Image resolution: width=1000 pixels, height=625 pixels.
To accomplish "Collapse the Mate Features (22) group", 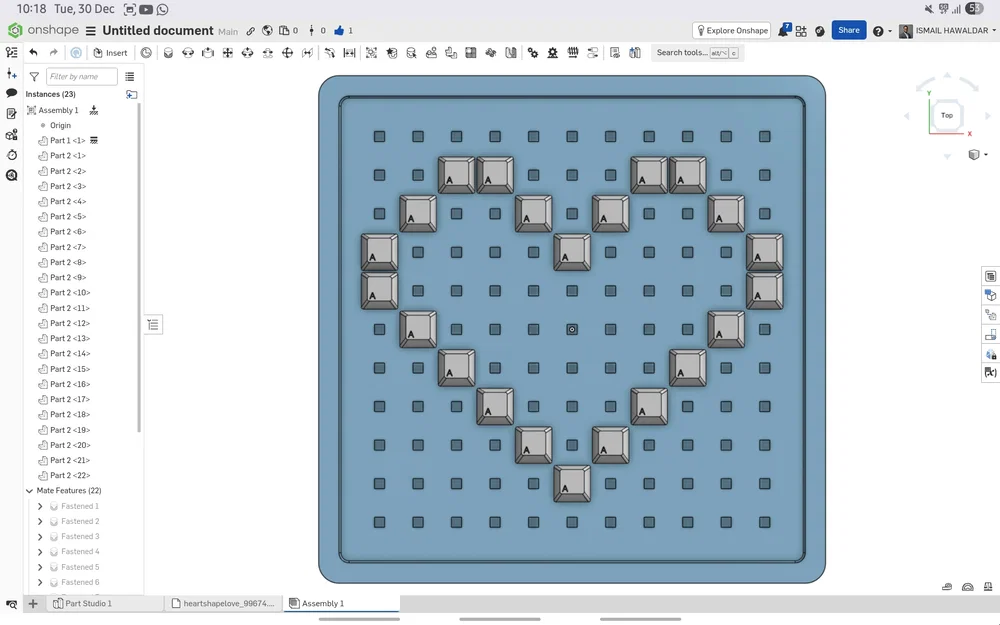I will tap(29, 491).
